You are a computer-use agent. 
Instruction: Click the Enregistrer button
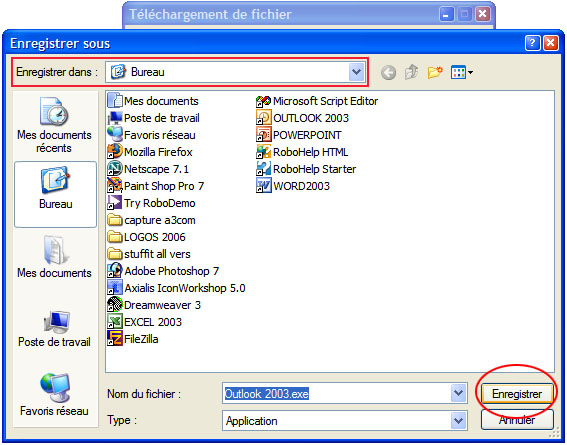pos(517,393)
